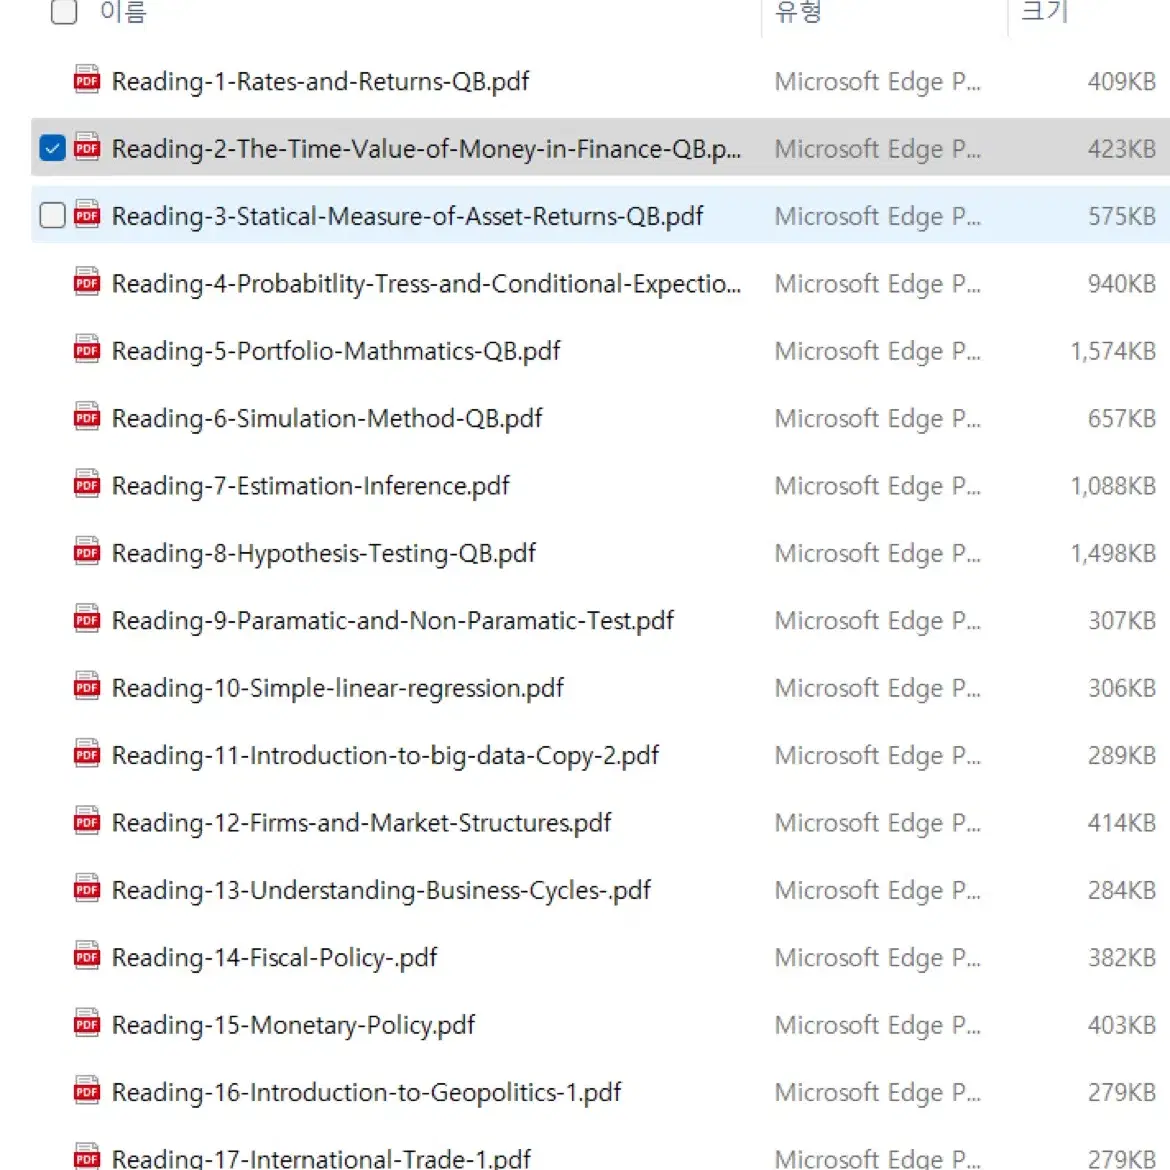
Task: Sort files by the 크기 column header
Action: [1045, 11]
